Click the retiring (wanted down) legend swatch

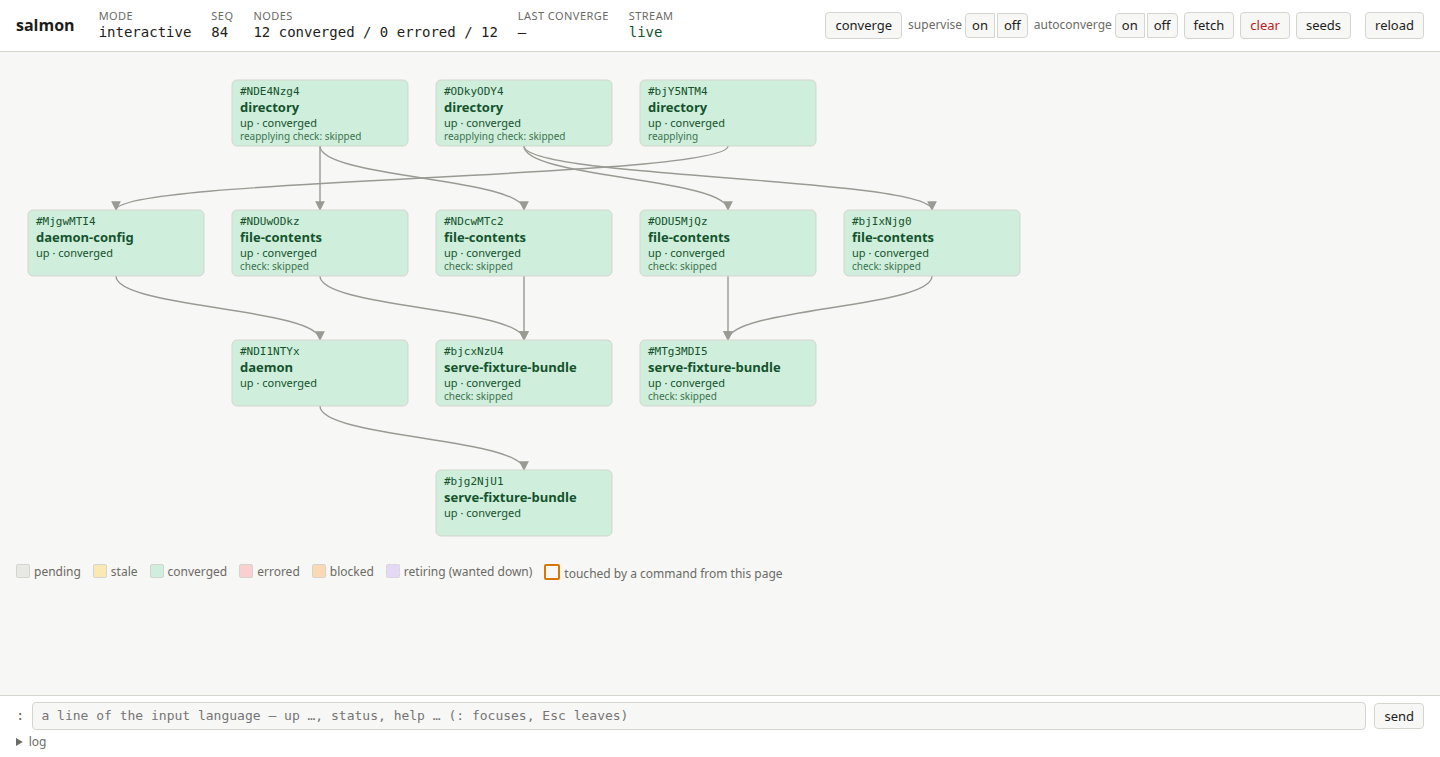pyautogui.click(x=393, y=572)
